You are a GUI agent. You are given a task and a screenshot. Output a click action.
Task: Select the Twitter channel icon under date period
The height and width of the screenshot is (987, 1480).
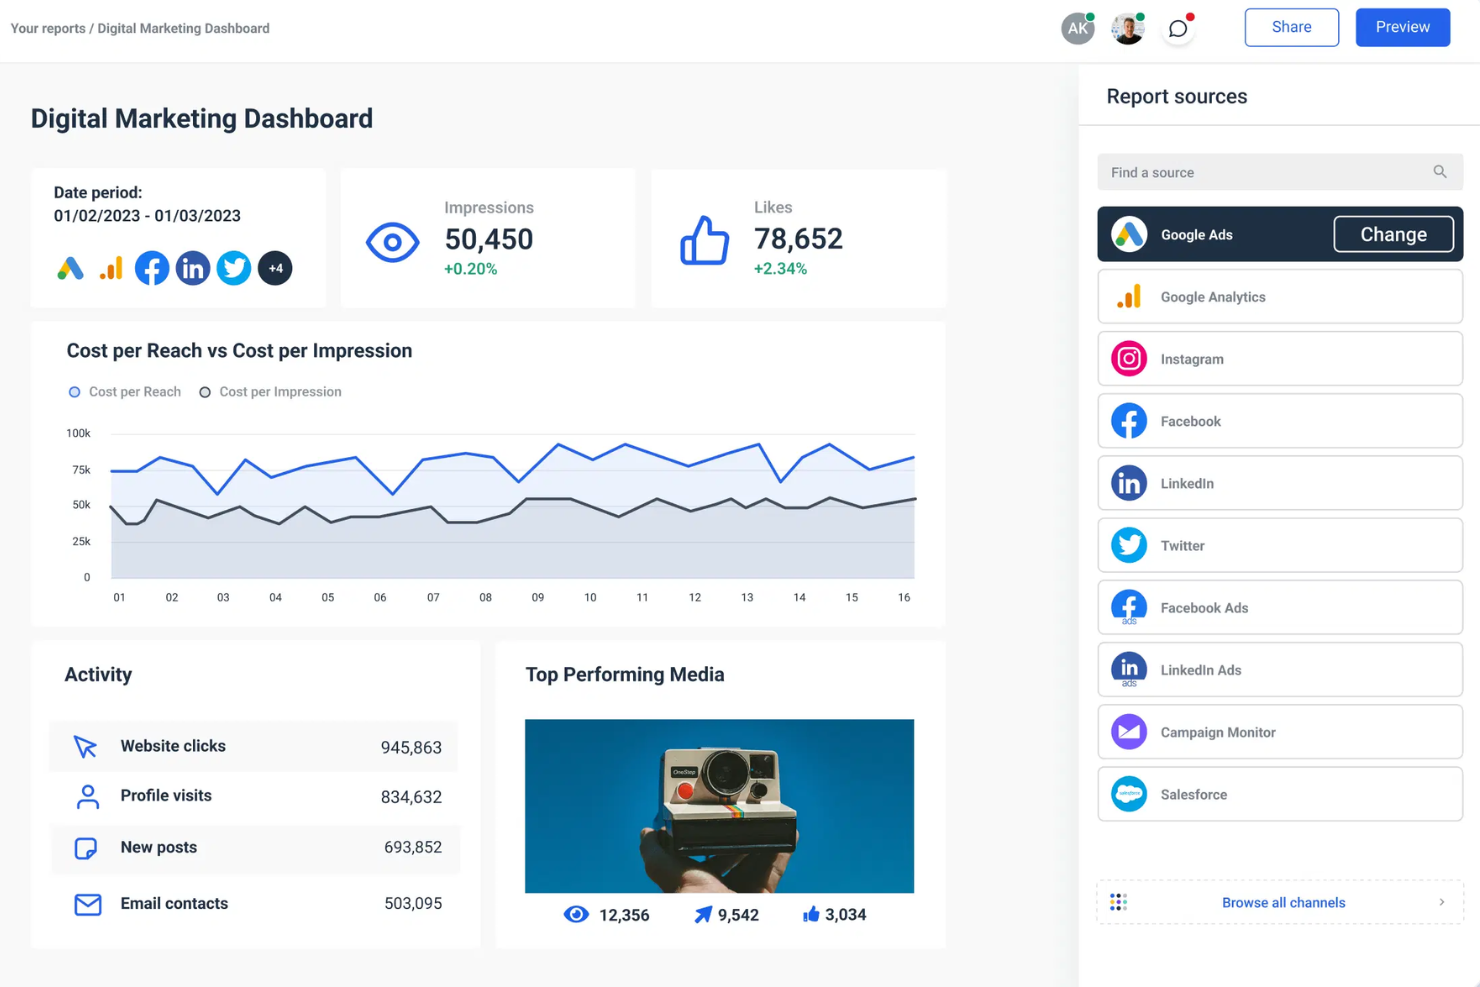(x=234, y=268)
